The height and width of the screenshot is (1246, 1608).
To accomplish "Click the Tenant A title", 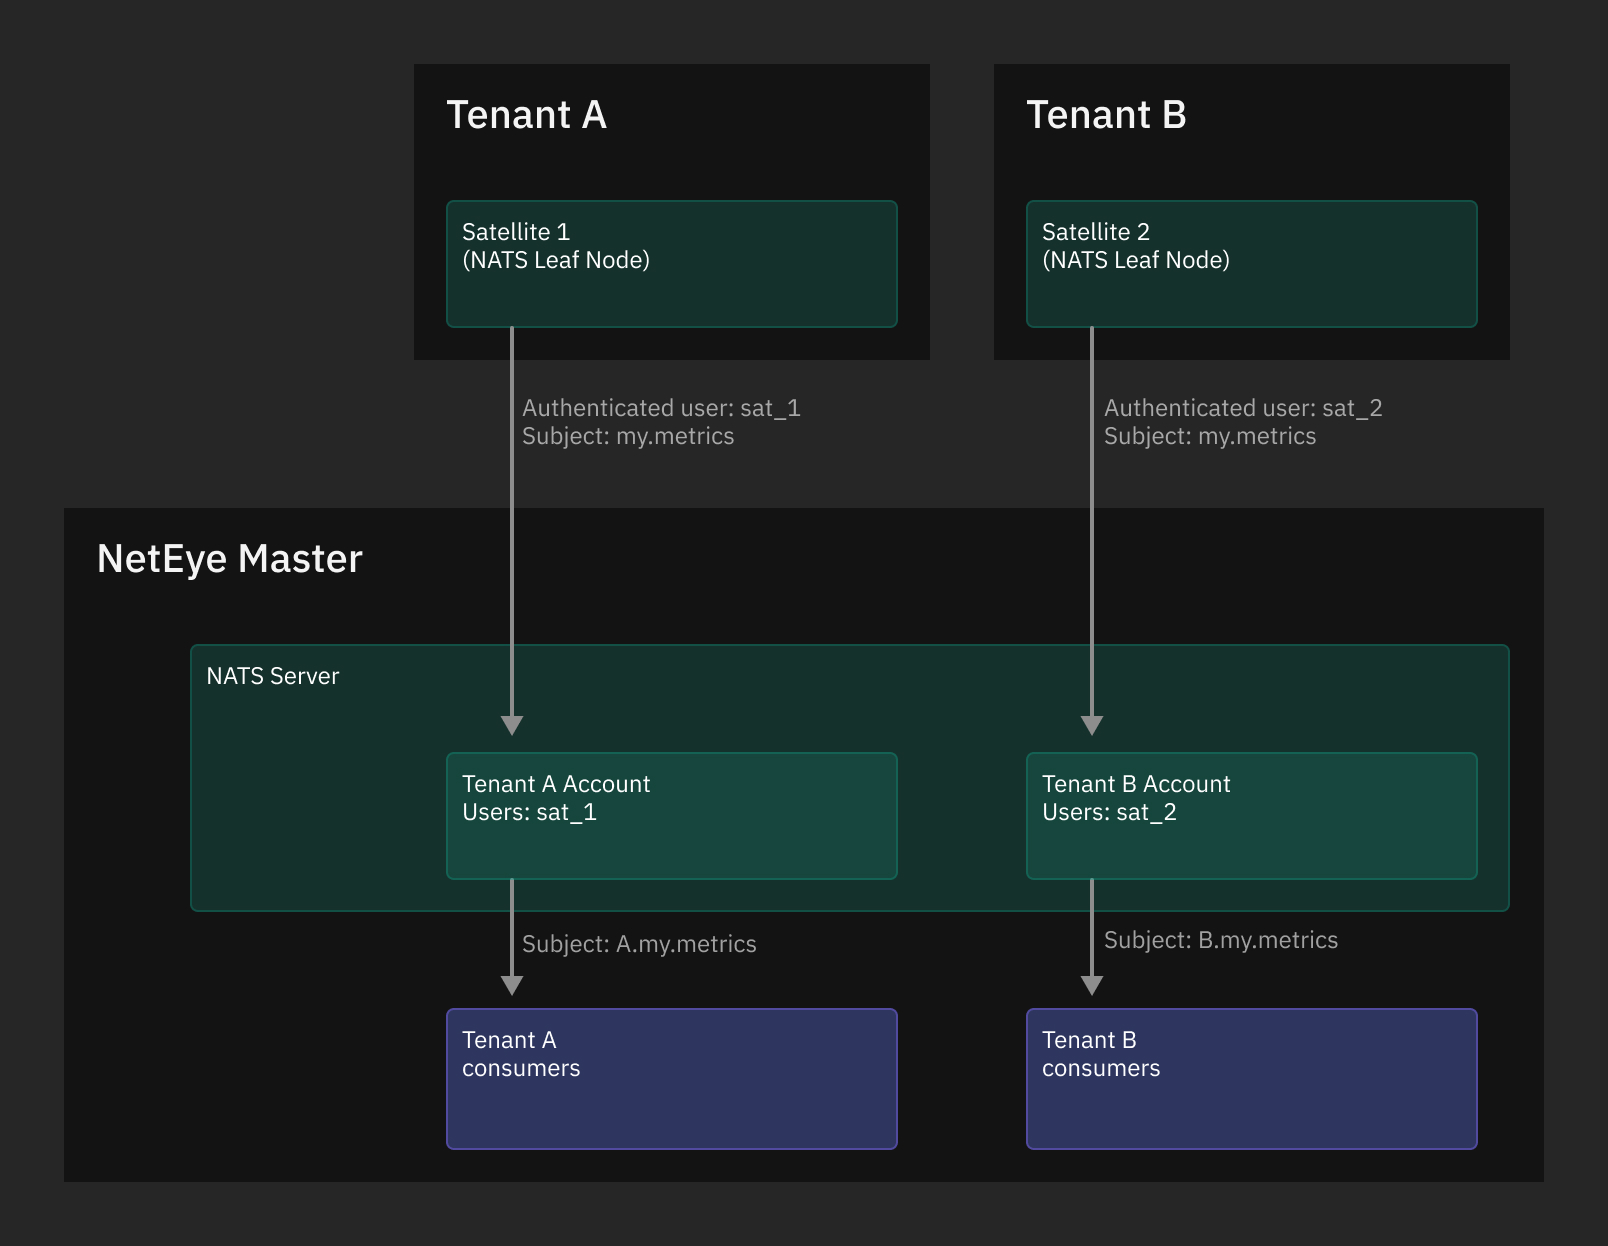I will pos(526,115).
